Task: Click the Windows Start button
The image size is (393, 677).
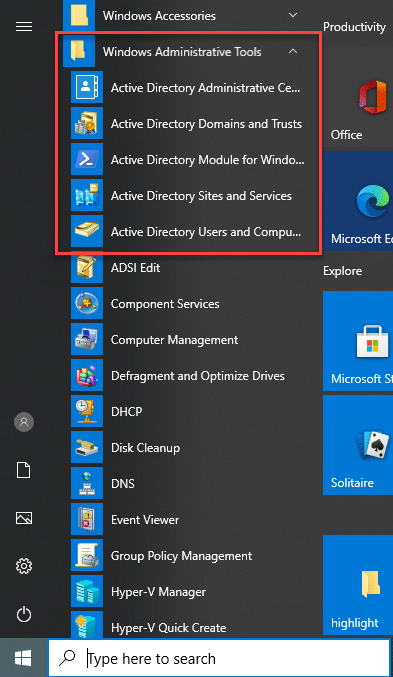Action: coord(23,658)
